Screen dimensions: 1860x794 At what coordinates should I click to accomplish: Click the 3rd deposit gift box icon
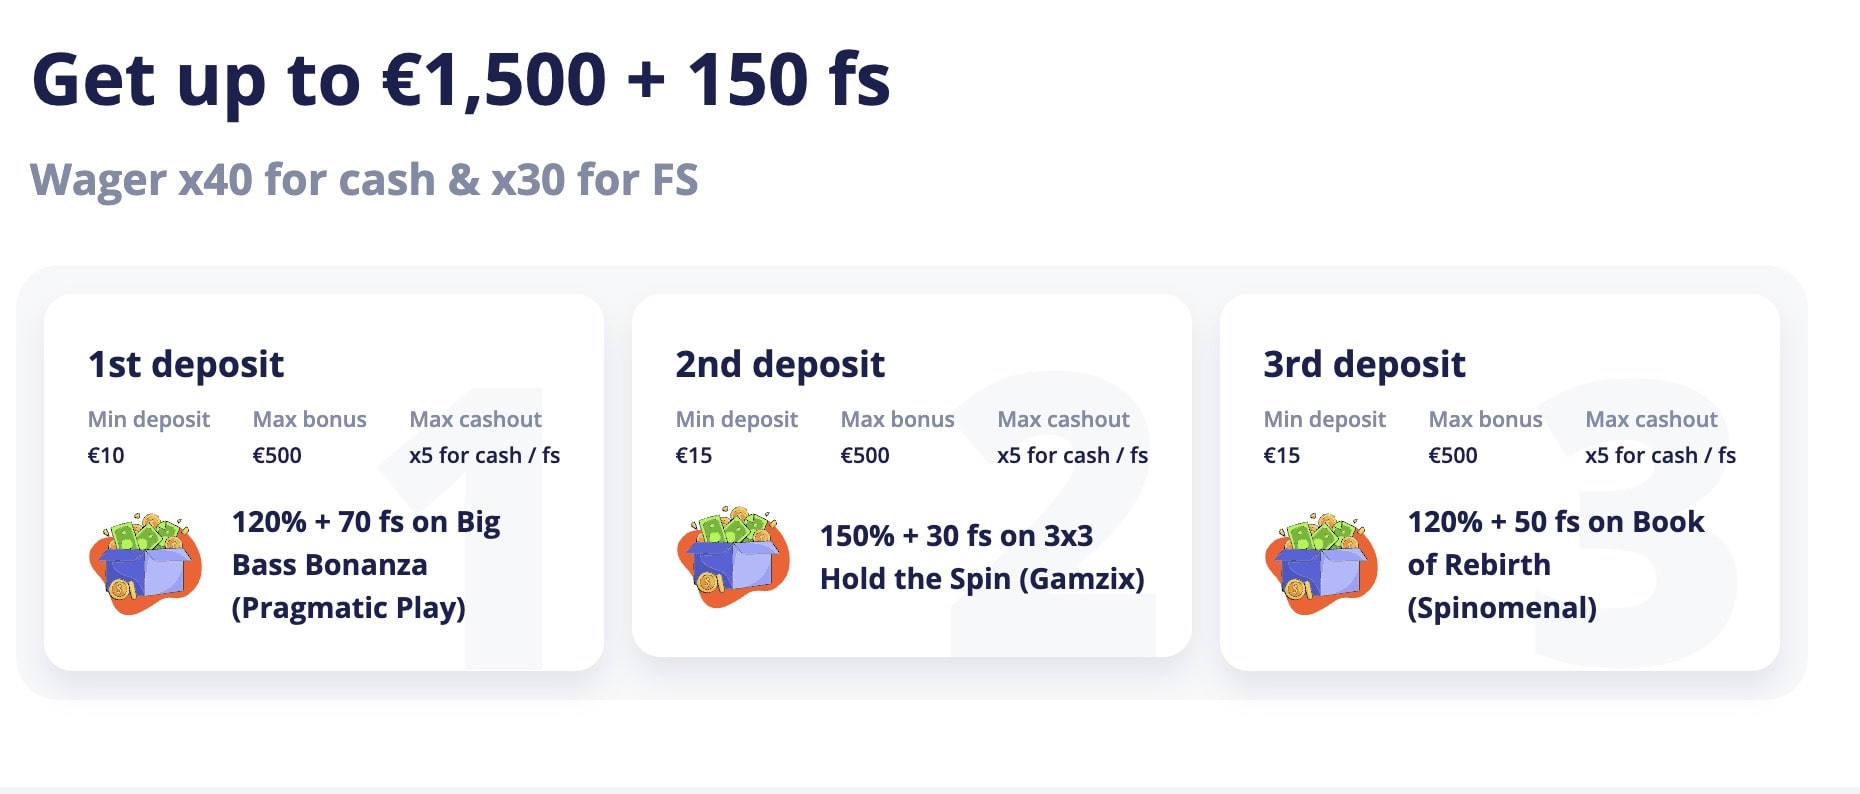(x=1322, y=564)
